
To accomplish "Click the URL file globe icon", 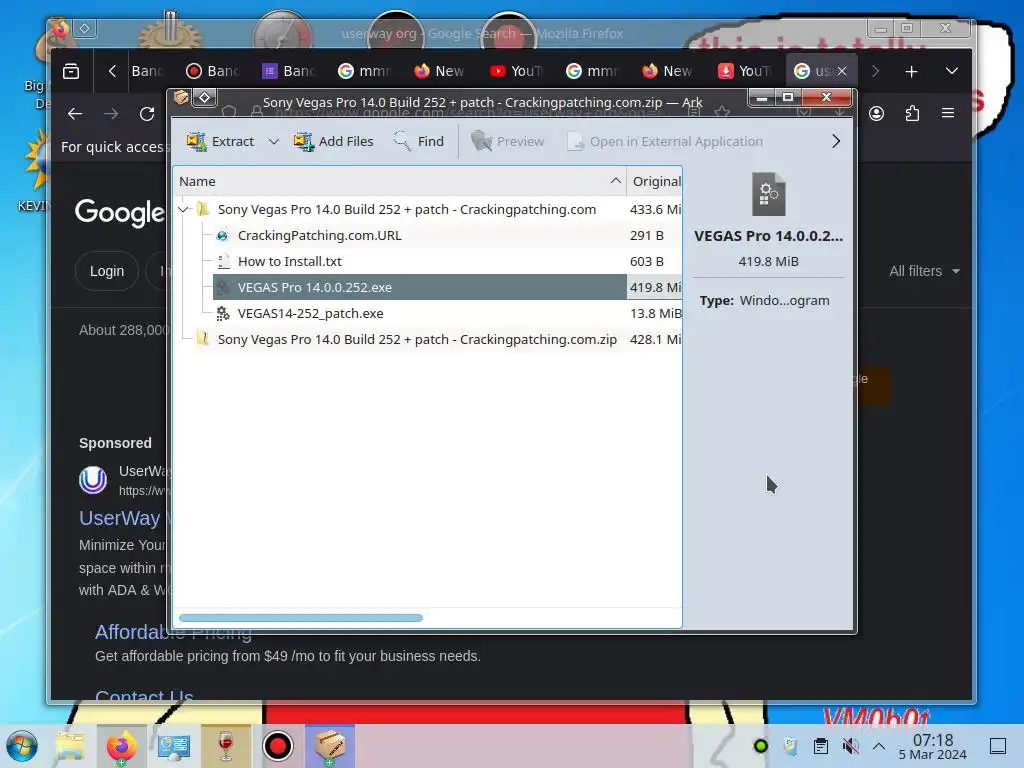I will pos(223,236).
